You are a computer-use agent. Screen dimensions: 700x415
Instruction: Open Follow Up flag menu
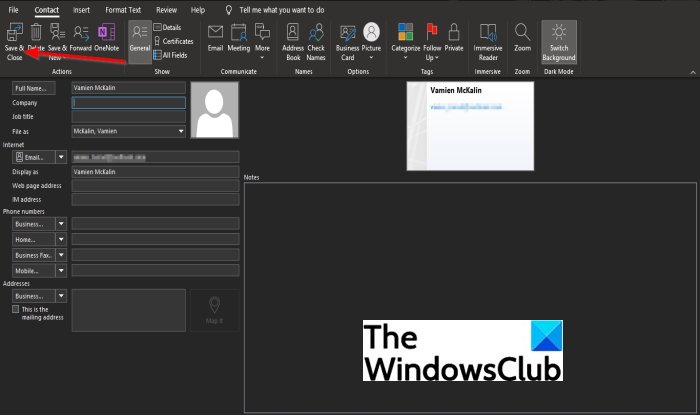coord(432,42)
